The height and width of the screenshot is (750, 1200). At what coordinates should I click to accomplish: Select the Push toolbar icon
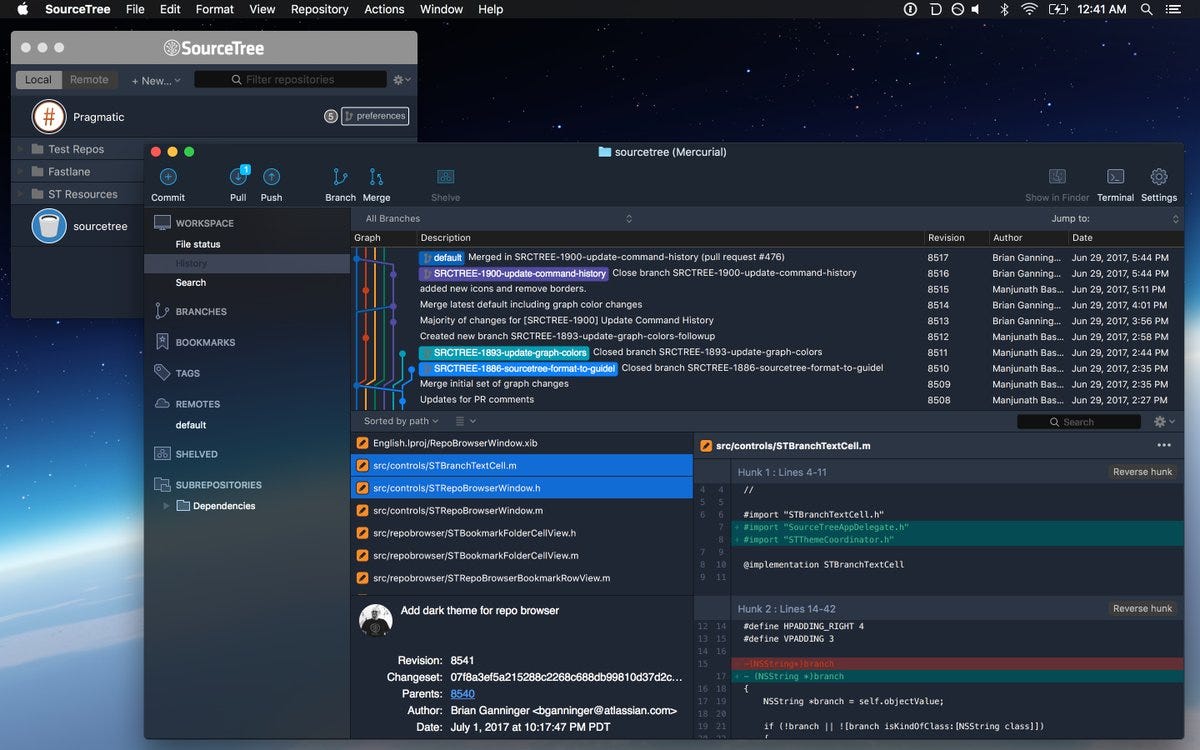[271, 180]
